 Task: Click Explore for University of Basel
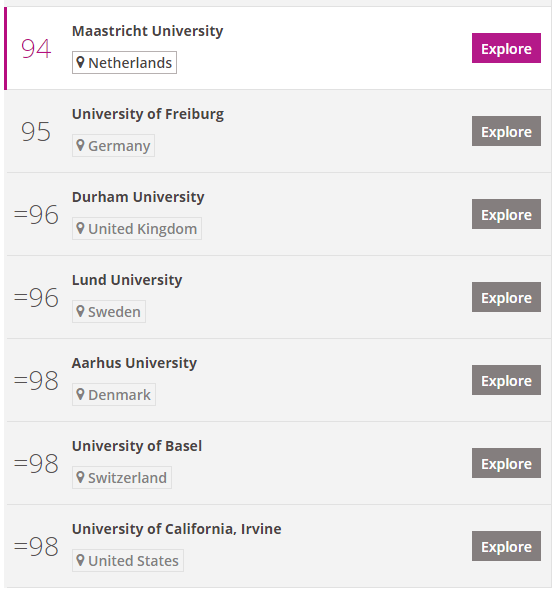tap(506, 463)
